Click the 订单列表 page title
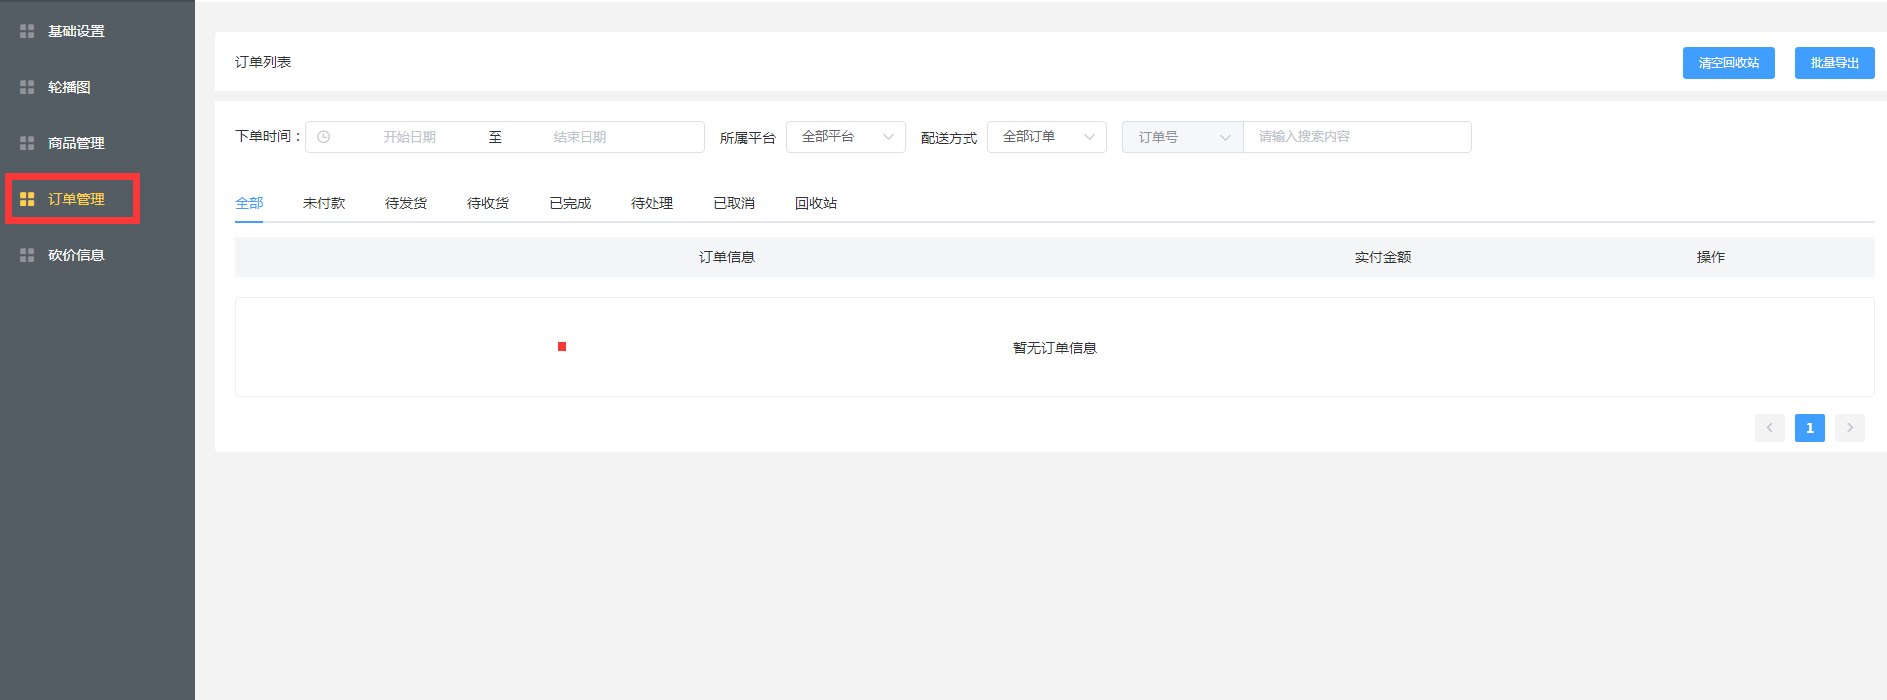 pos(263,62)
